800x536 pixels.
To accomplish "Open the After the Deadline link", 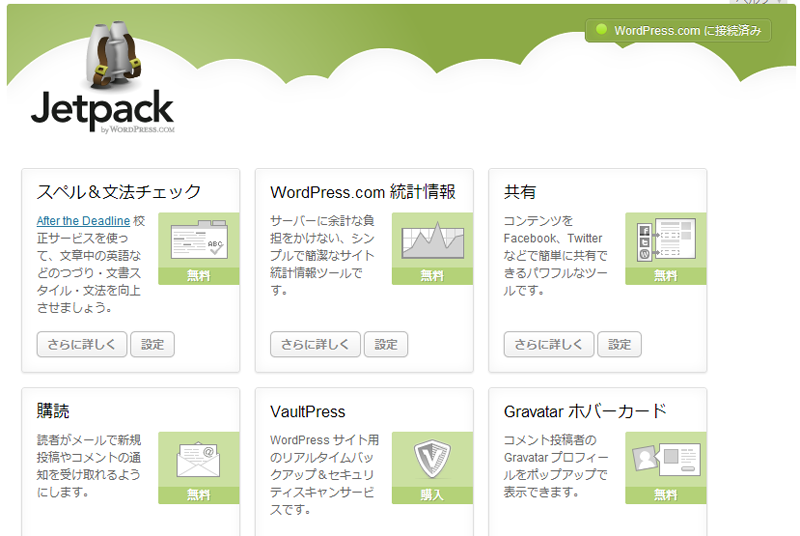I will (83, 221).
